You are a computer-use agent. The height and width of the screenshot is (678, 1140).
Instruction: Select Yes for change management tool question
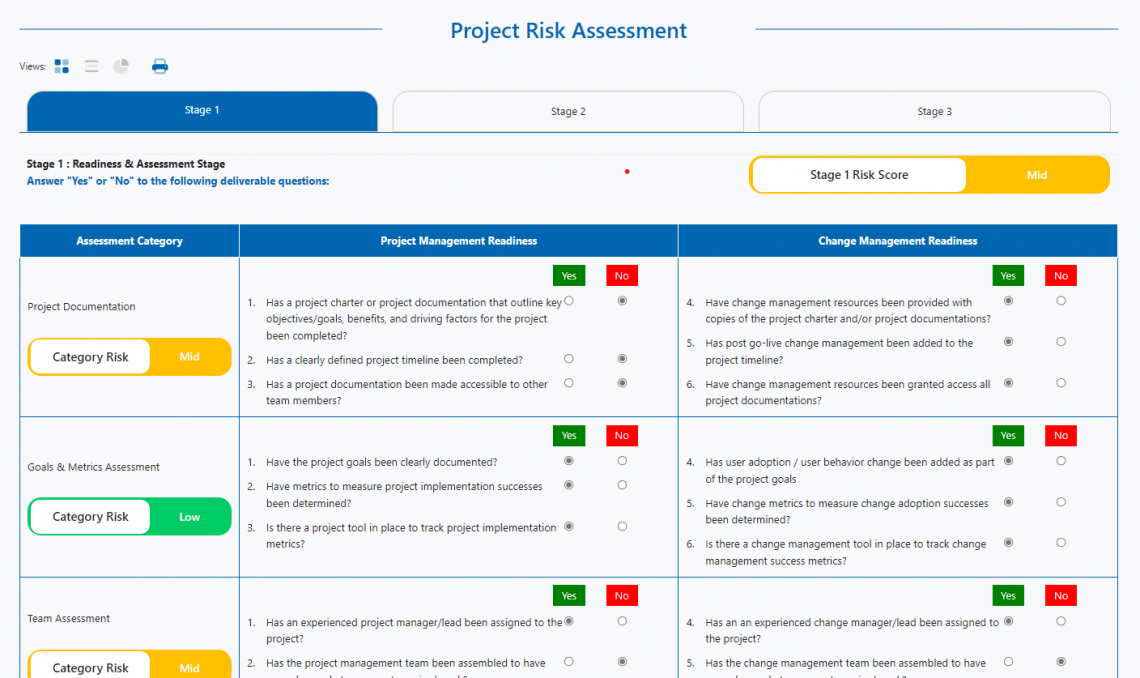(x=1008, y=543)
